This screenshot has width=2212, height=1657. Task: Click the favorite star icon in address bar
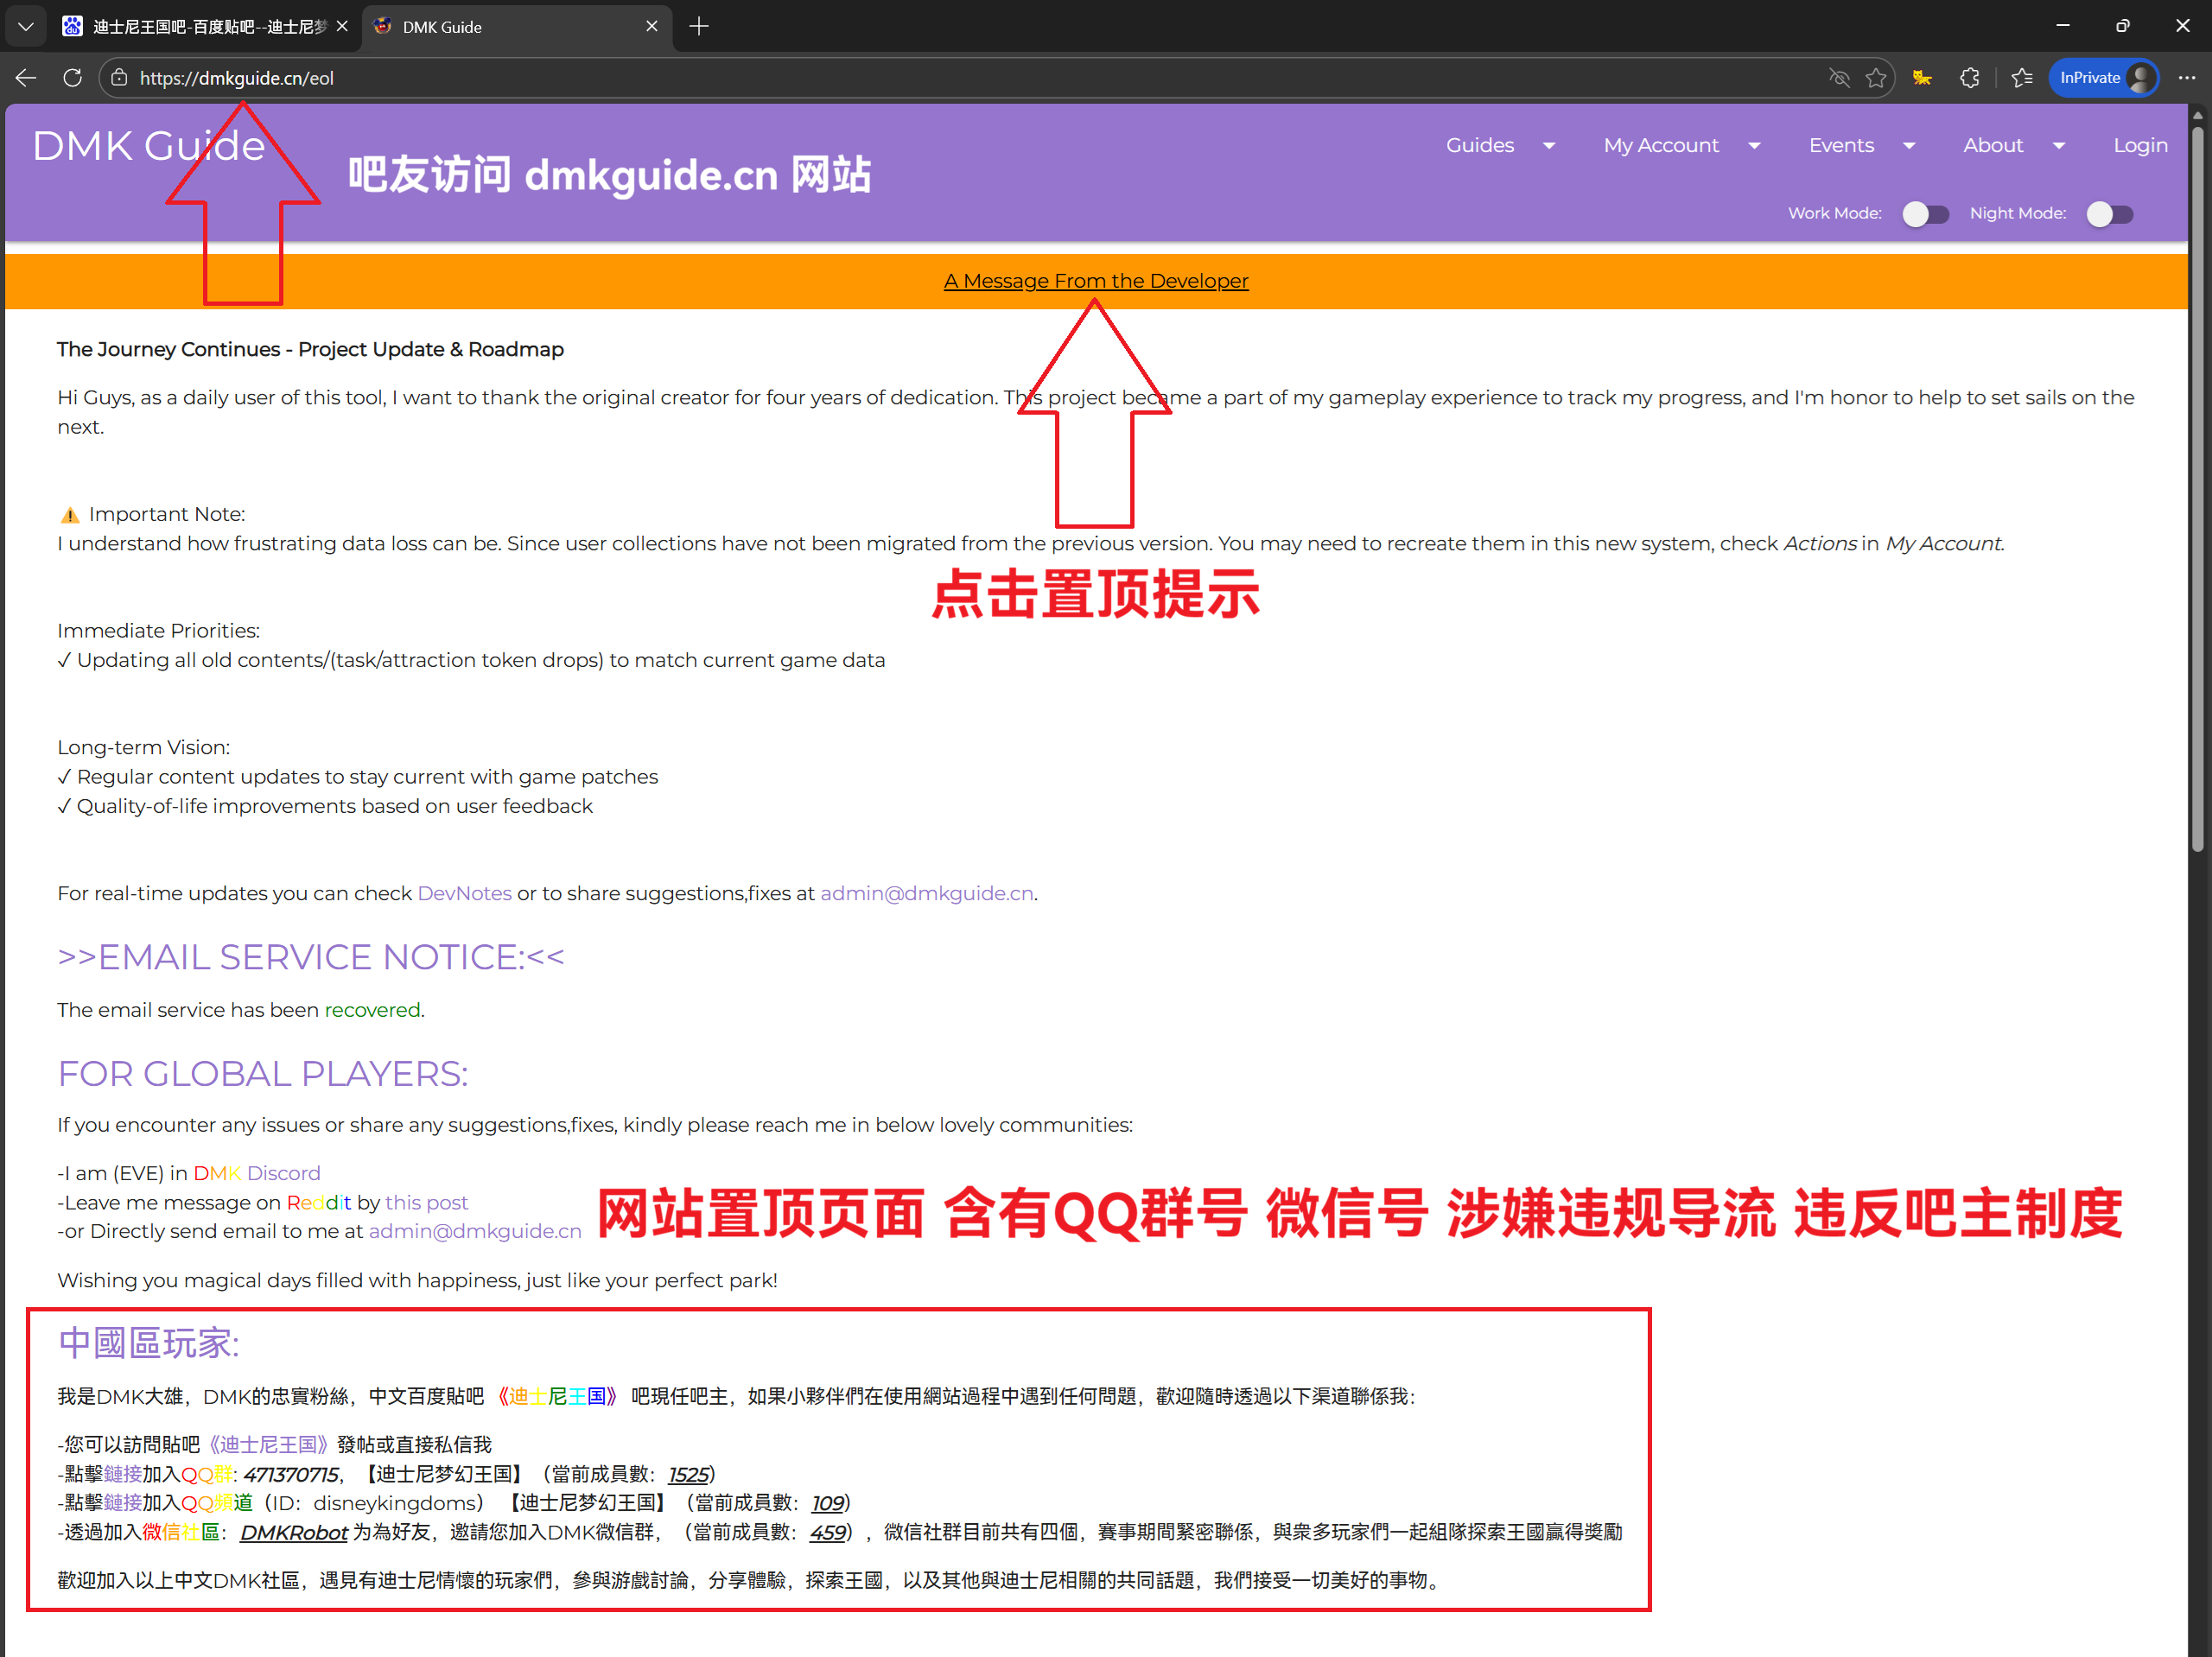[1875, 78]
